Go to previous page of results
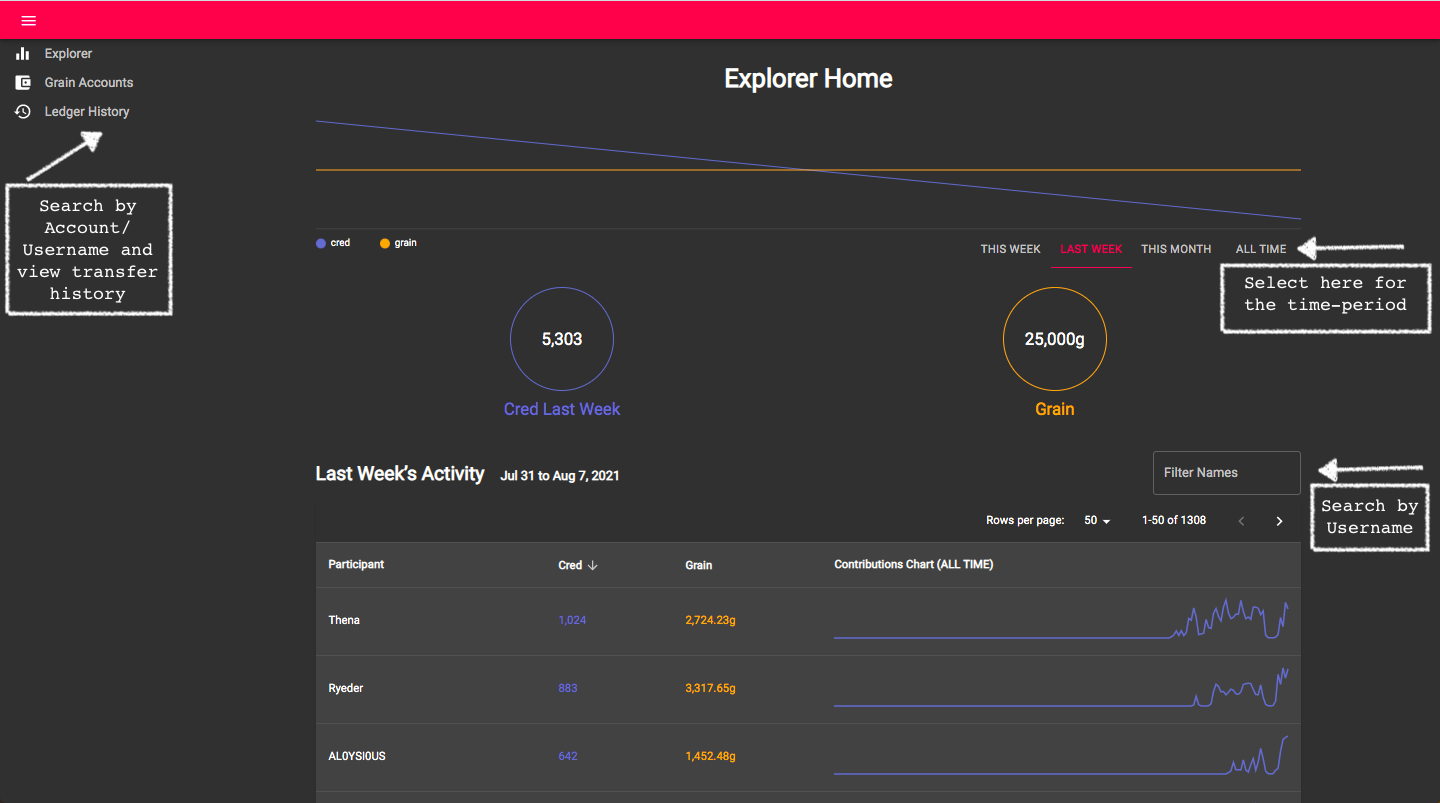Viewport: 1440px width, 803px height. 1242,521
